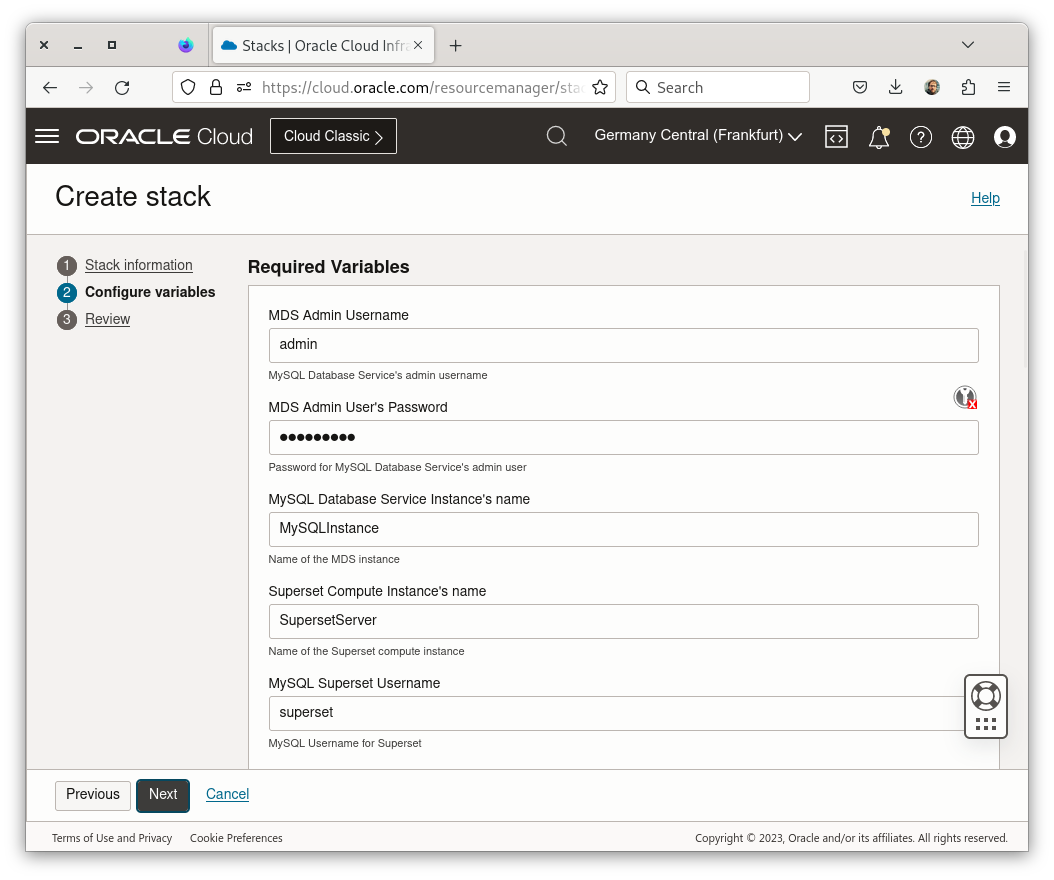Expand the Cloud Classic switcher
Viewport: 1054px width, 880px height.
[333, 135]
